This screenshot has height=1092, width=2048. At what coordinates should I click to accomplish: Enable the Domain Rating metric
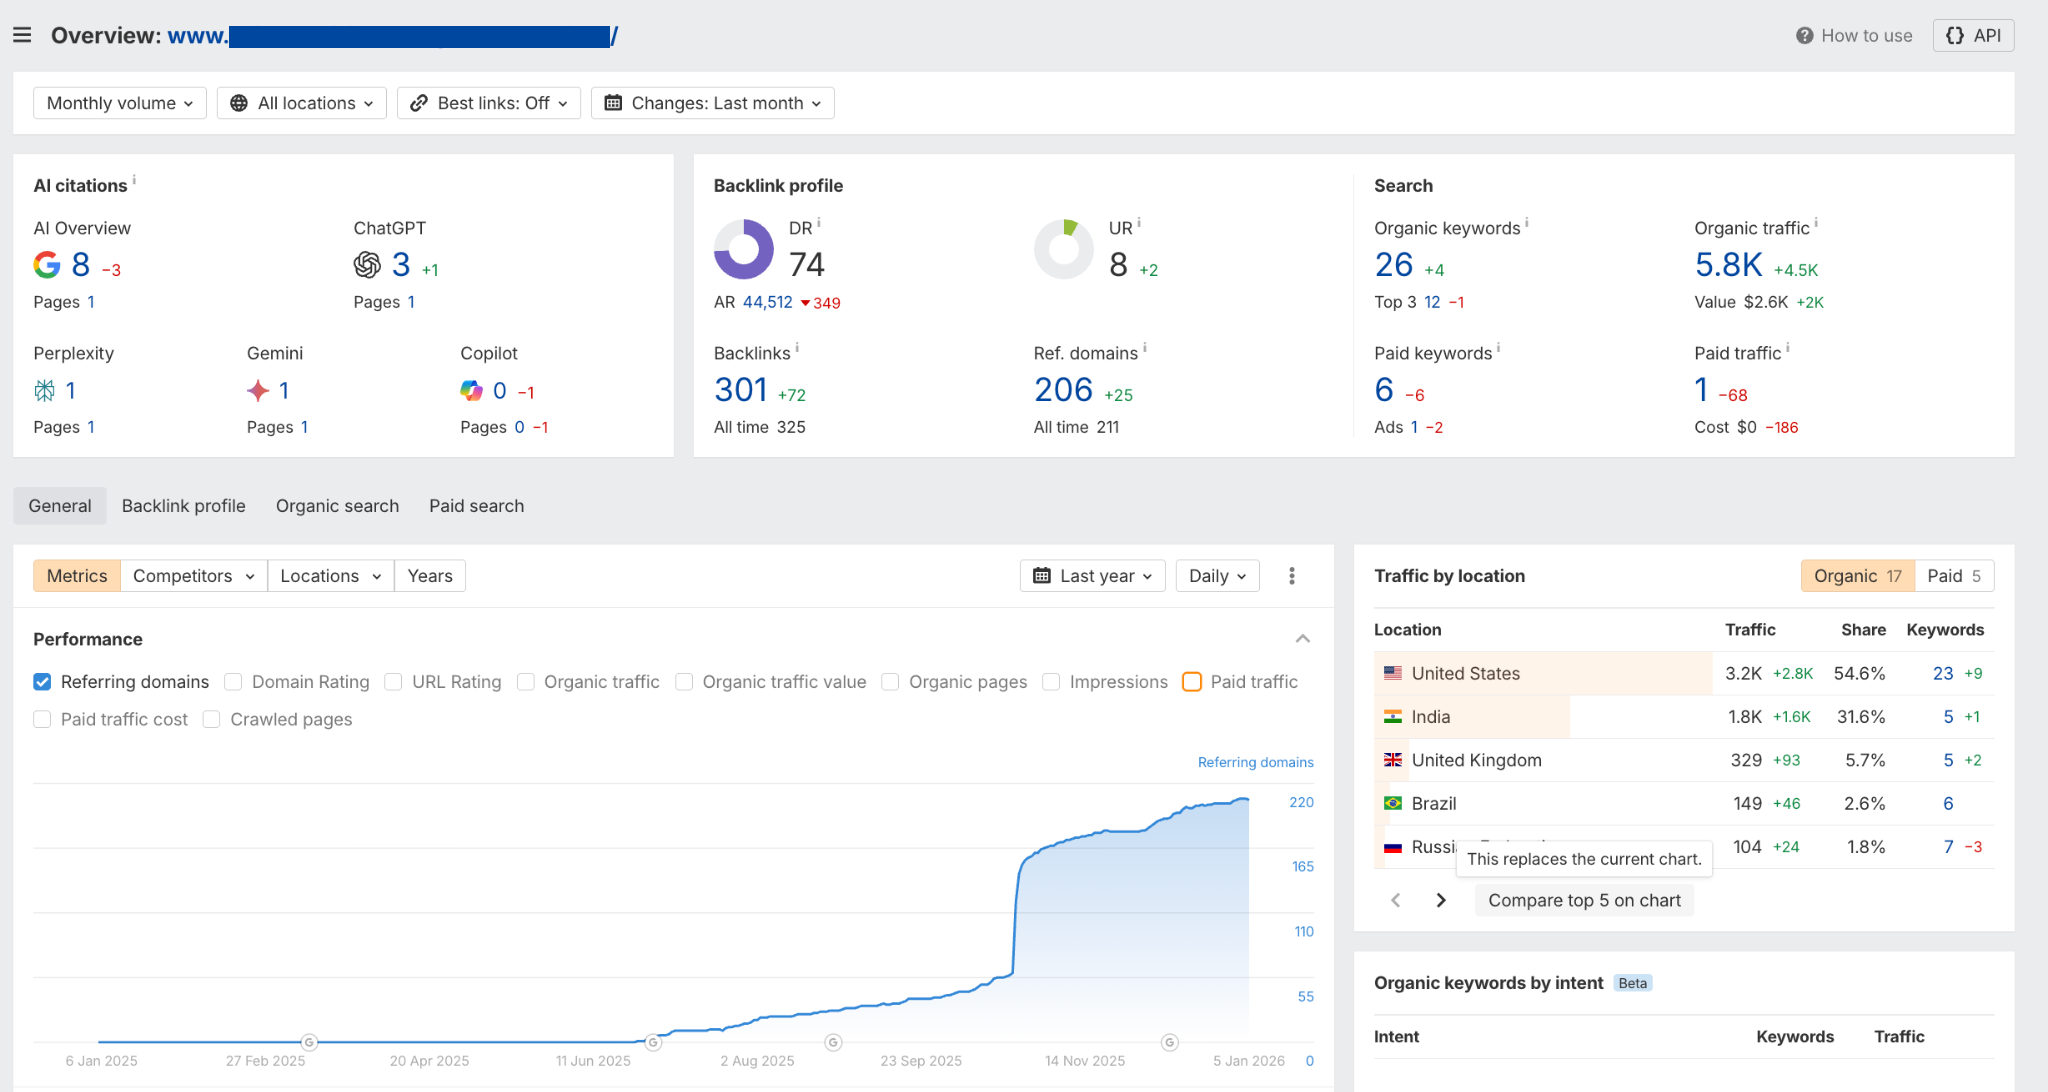click(232, 681)
